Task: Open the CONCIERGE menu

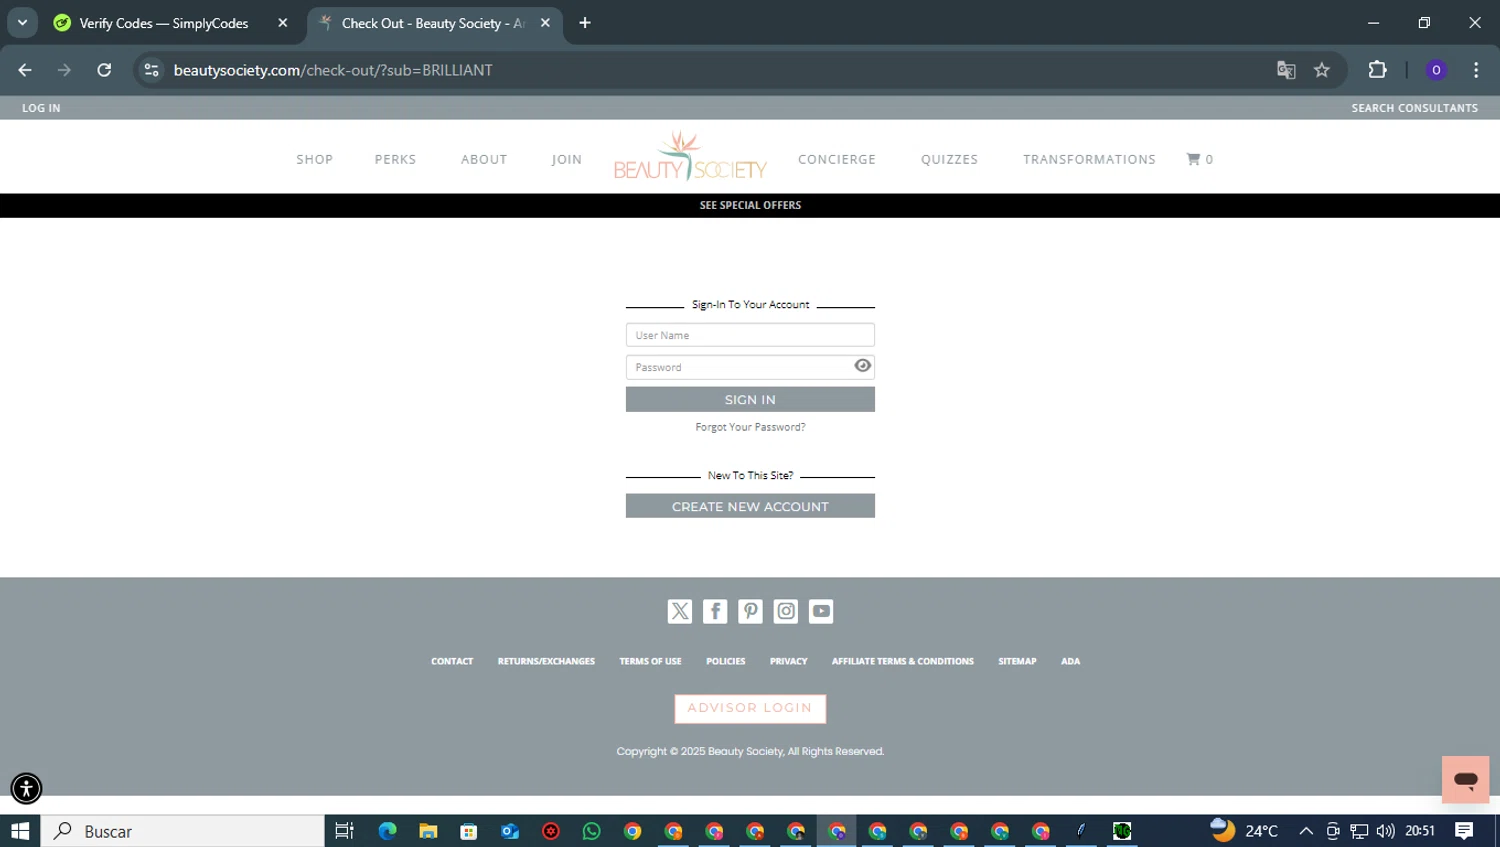Action: pyautogui.click(x=837, y=159)
